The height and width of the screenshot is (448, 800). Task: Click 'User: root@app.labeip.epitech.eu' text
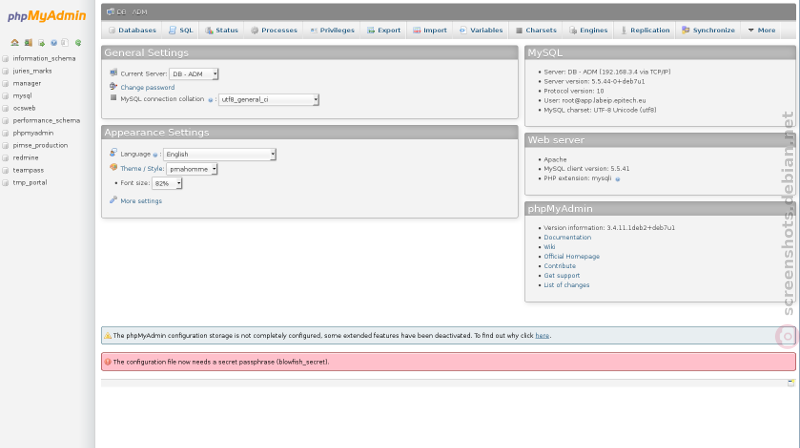[x=594, y=101]
